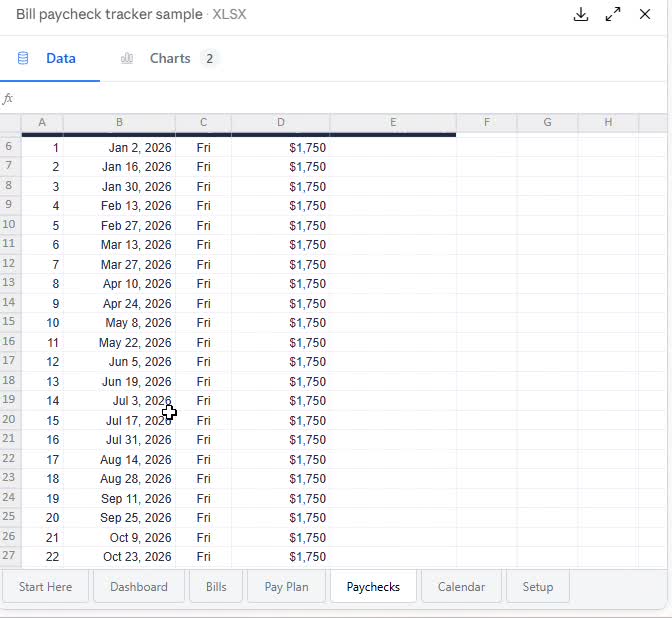Viewport: 672px width, 618px height.
Task: Click the Charts count badge 2
Action: coord(209,58)
